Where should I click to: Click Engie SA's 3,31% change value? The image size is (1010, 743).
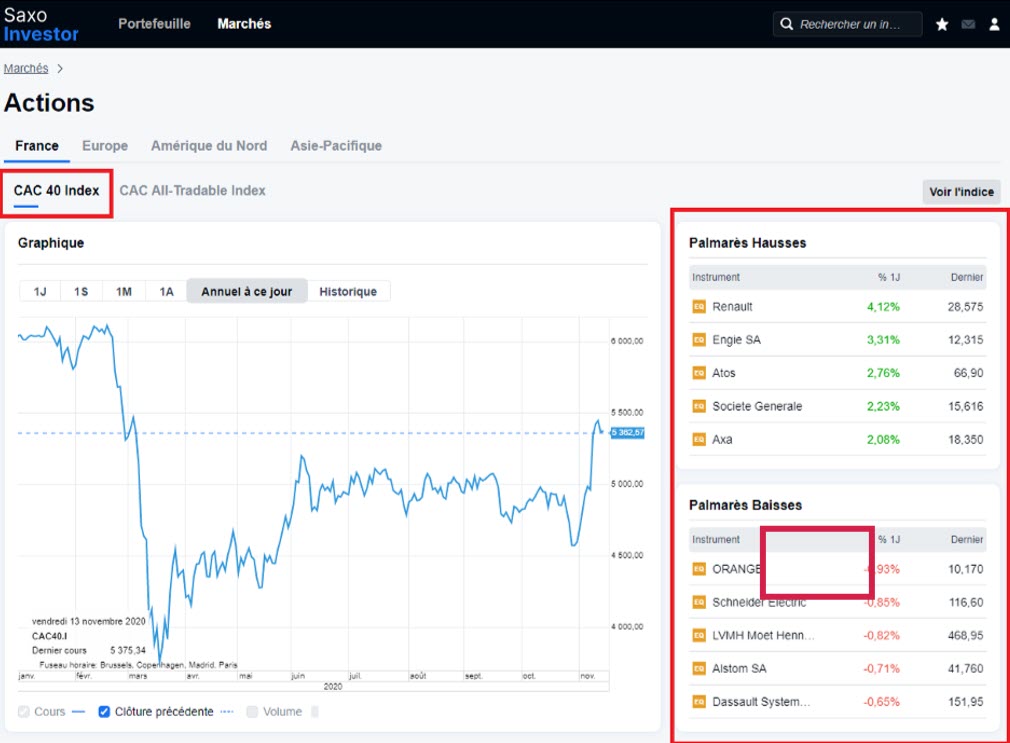pyautogui.click(x=883, y=340)
